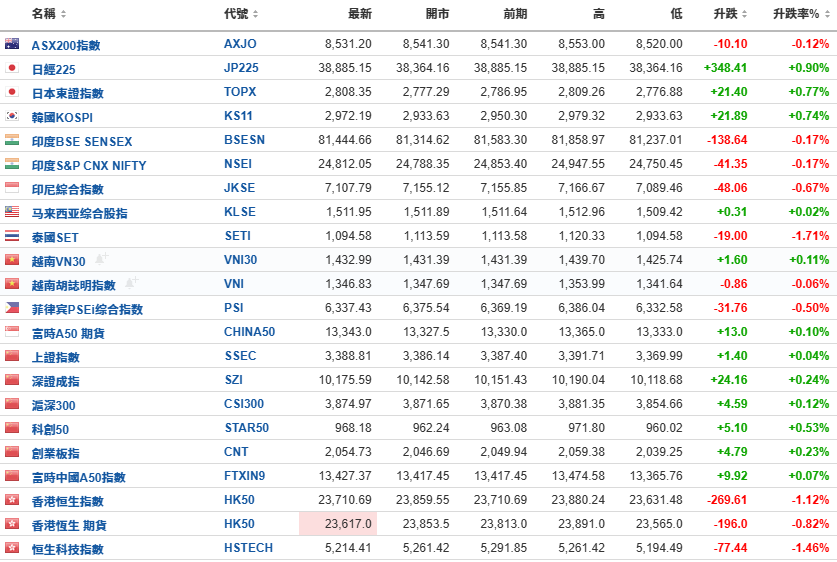Click the Indonesia flag beside 印尼綜合指數

pos(12,188)
